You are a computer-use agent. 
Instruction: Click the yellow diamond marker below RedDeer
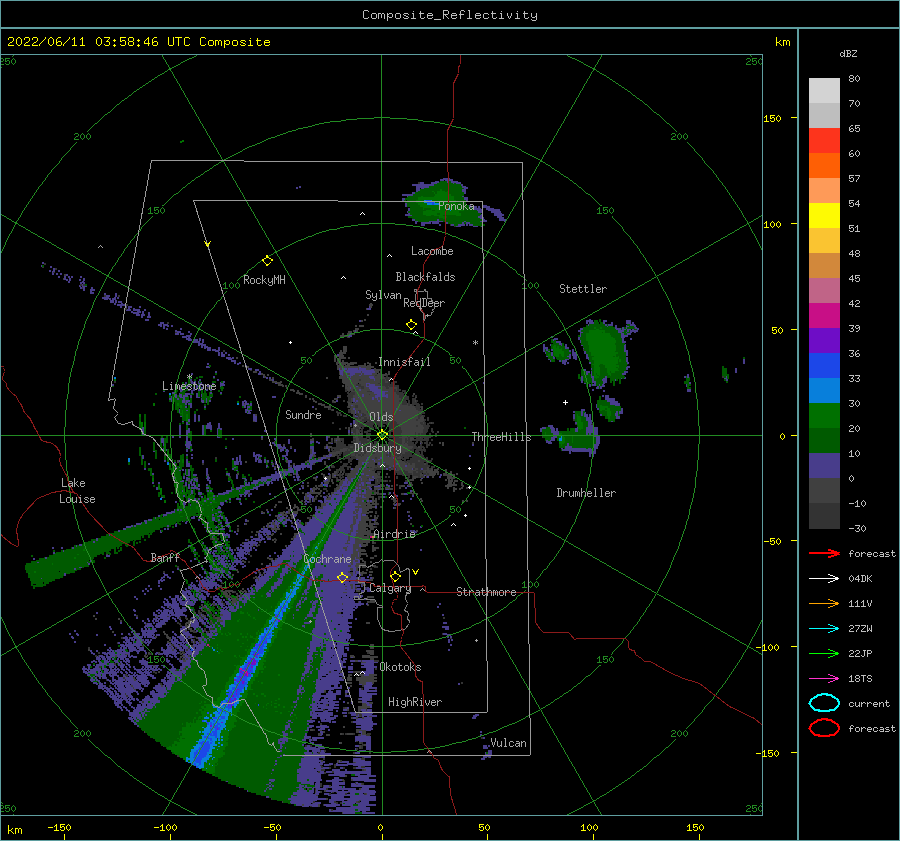[x=412, y=325]
